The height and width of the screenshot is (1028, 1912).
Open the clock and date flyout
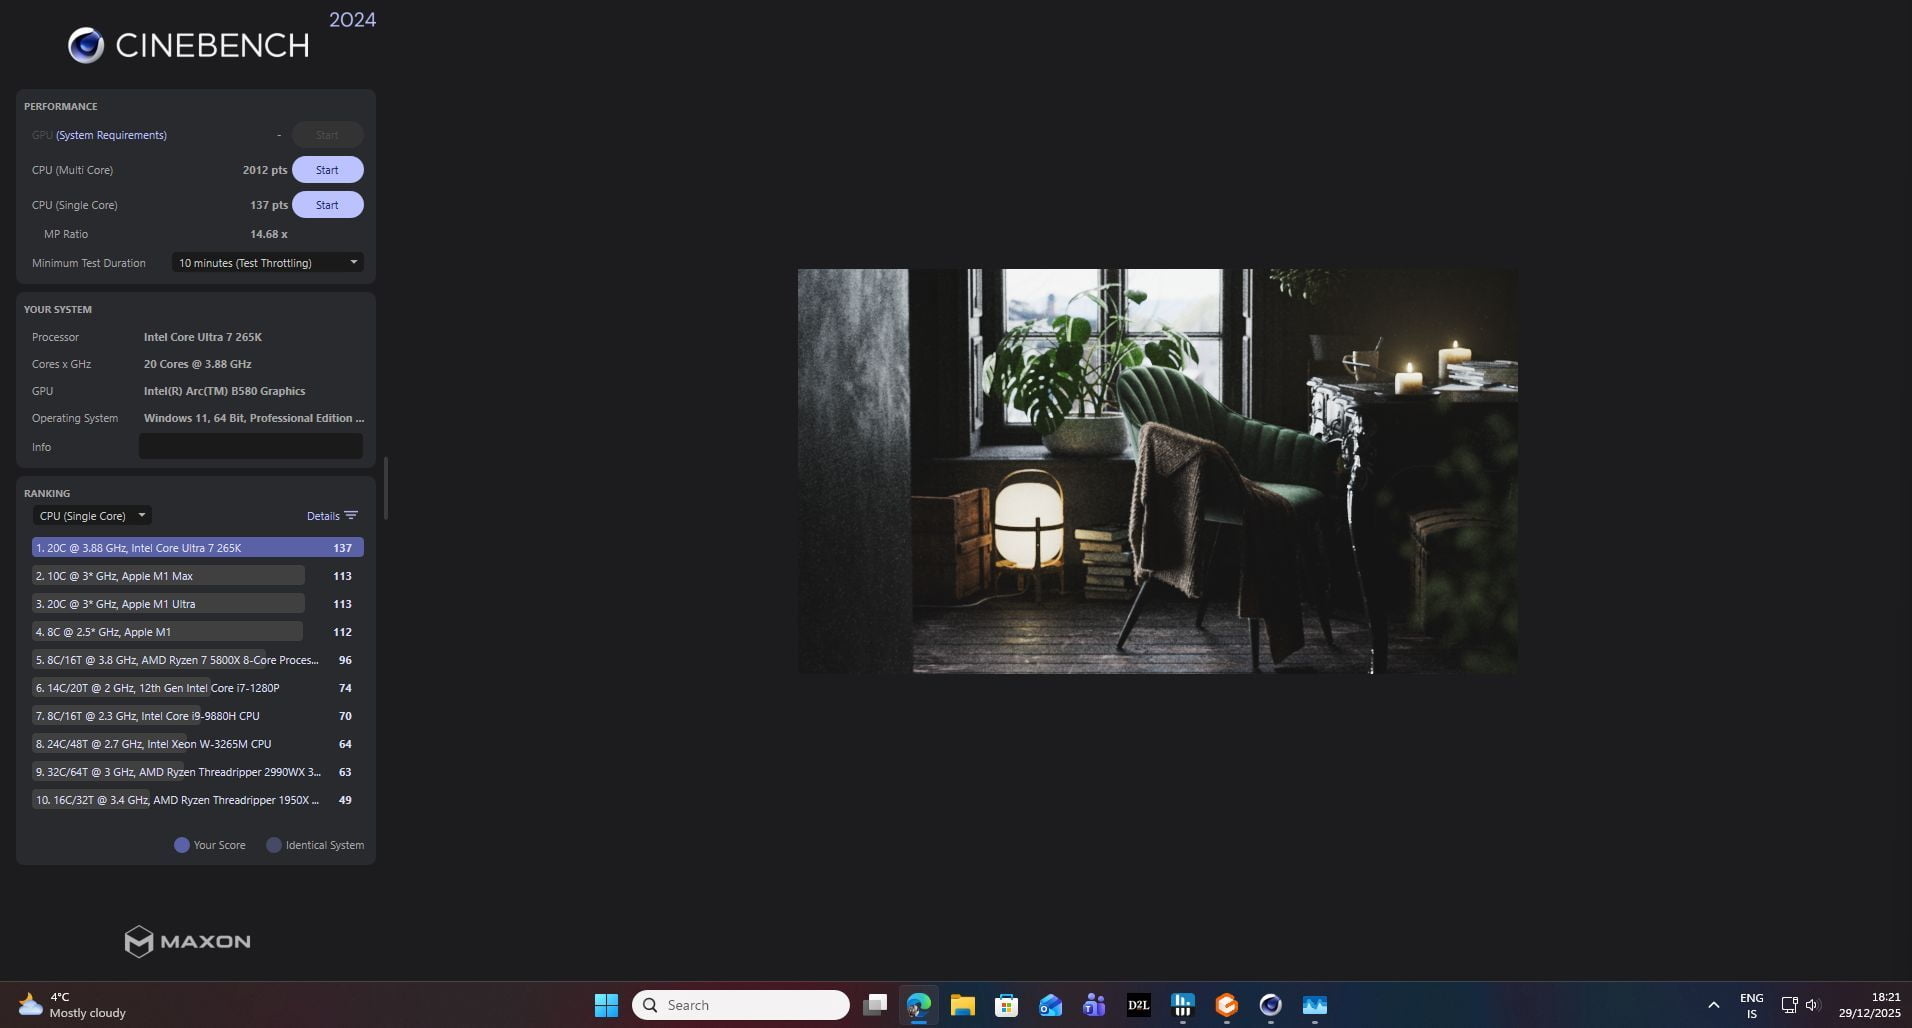[x=1869, y=1005]
